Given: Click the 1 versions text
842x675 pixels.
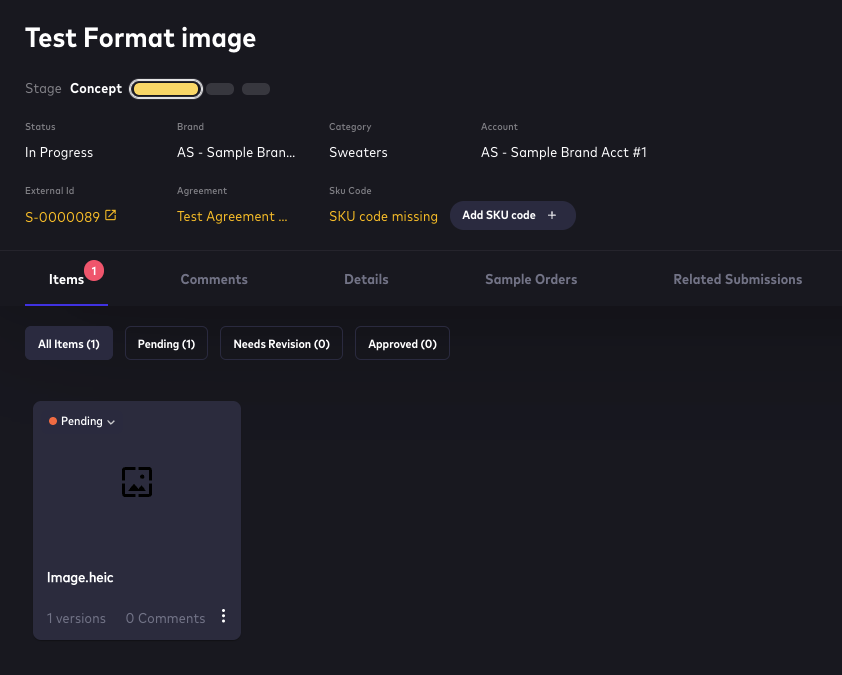Looking at the screenshot, I should 76,619.
